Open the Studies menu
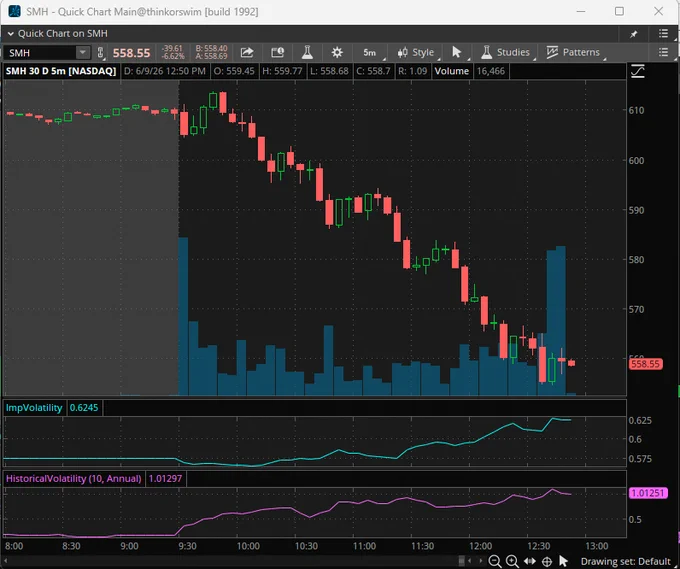 (506, 52)
